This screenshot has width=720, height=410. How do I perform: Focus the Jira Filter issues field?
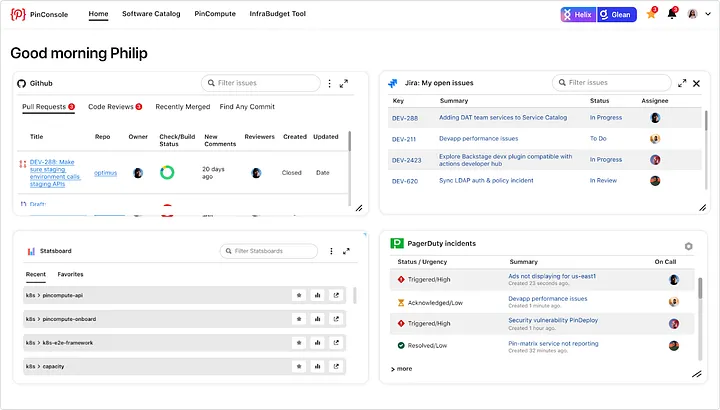tap(611, 83)
